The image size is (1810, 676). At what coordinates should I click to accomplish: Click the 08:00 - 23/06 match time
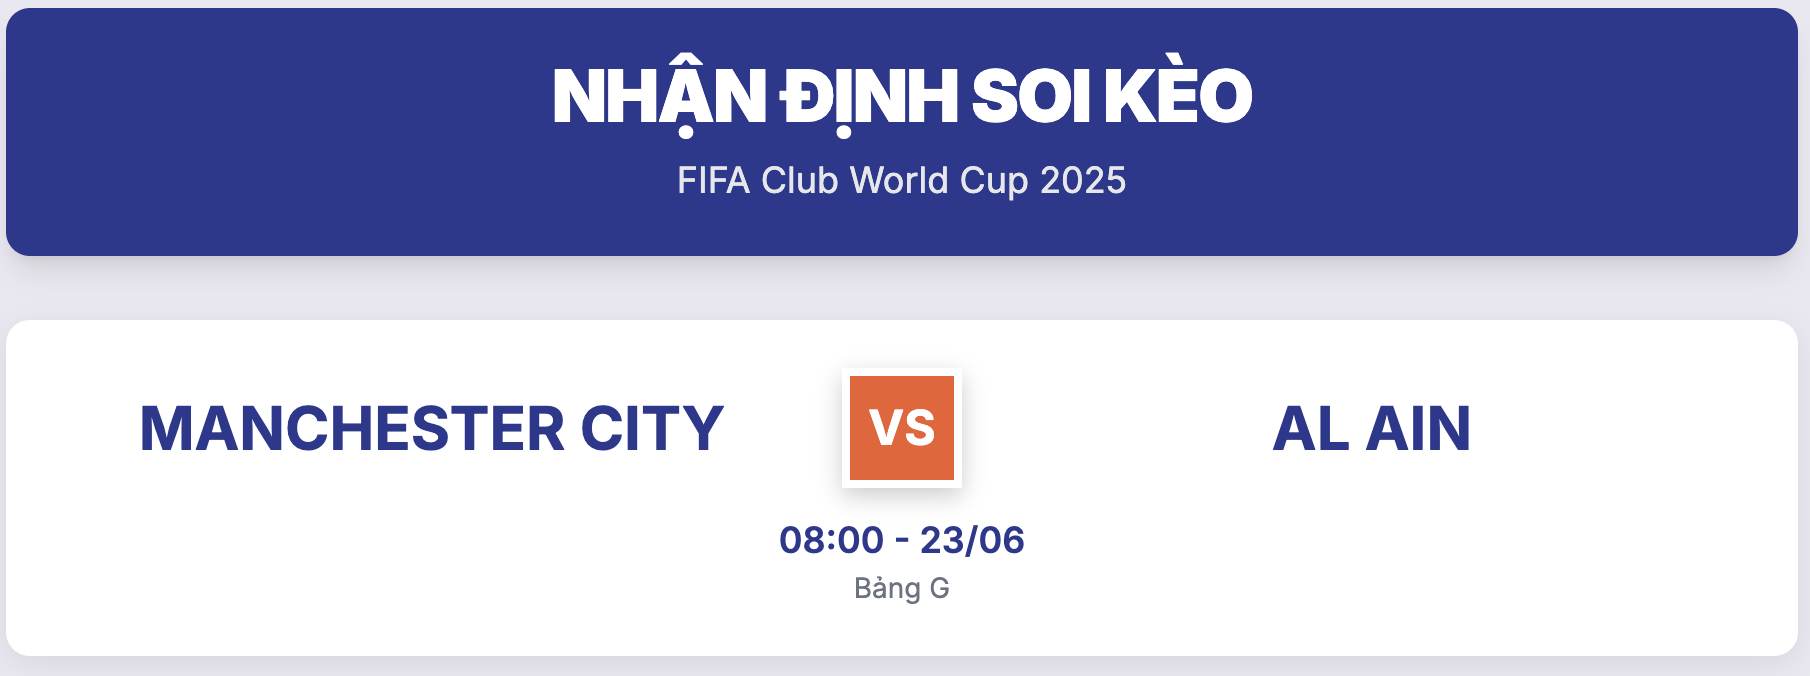click(902, 540)
